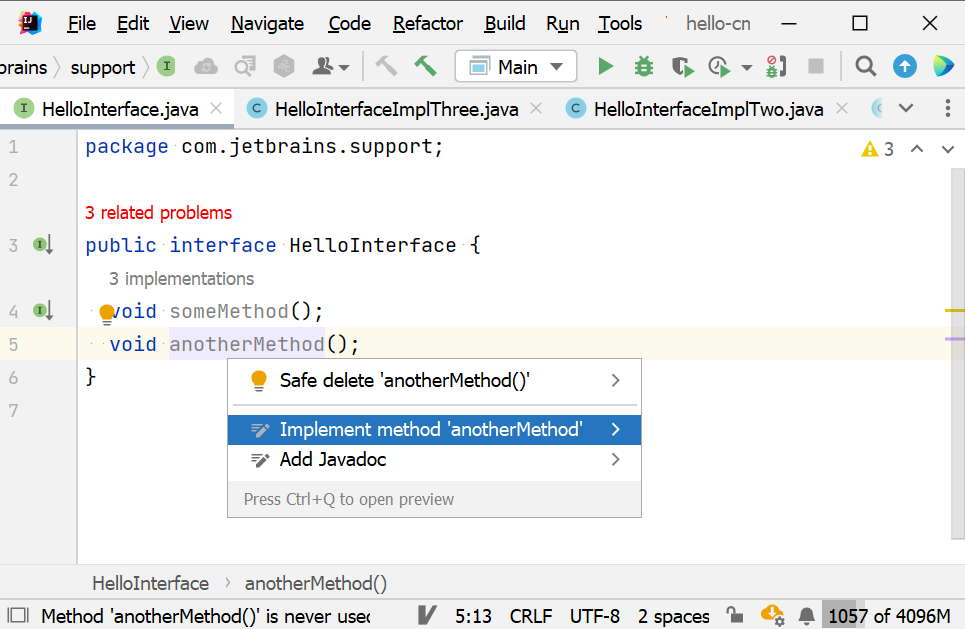Click the green Run button

click(606, 66)
